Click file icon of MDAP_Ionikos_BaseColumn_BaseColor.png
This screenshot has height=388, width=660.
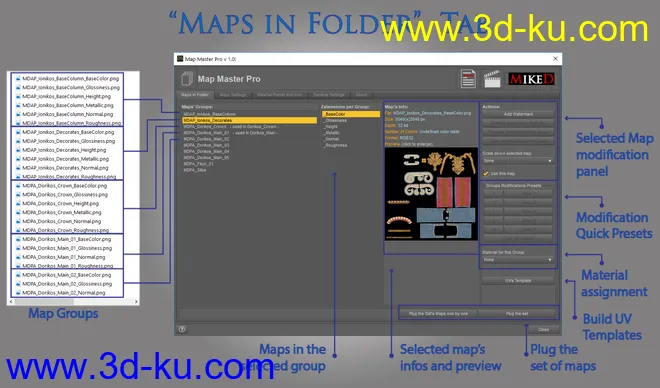(18, 78)
